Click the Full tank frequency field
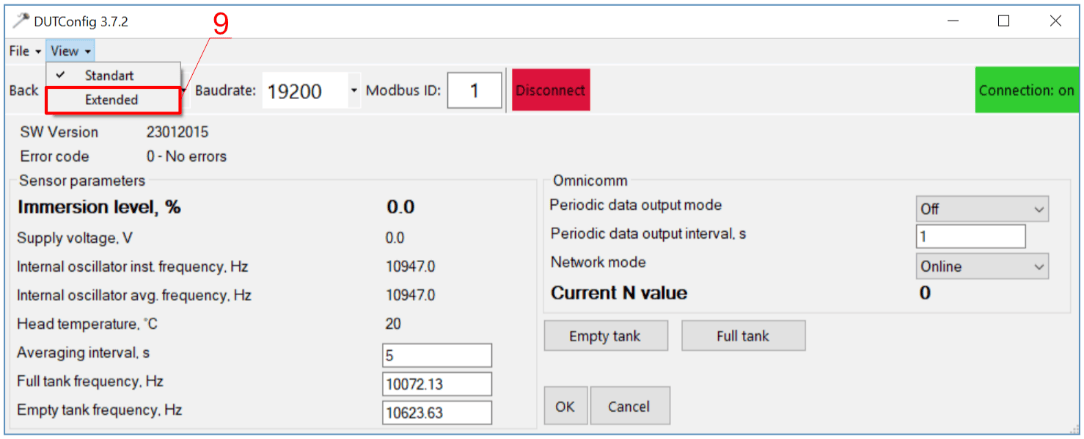 [437, 384]
